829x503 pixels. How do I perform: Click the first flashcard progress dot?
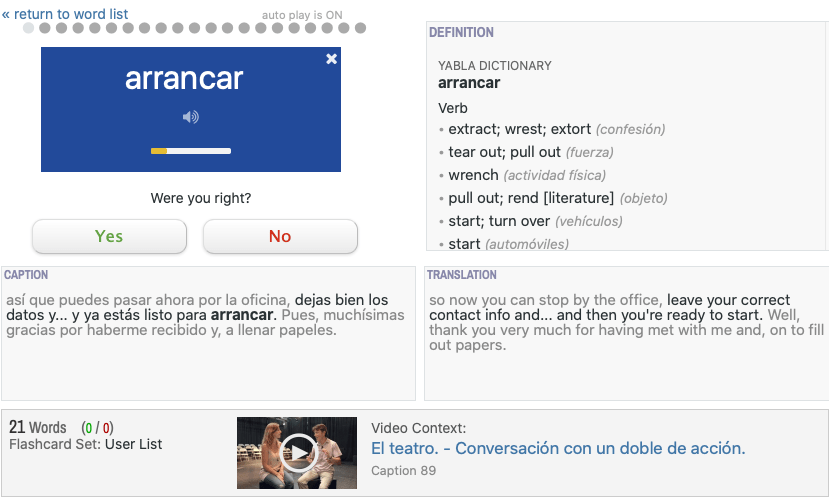[29, 28]
